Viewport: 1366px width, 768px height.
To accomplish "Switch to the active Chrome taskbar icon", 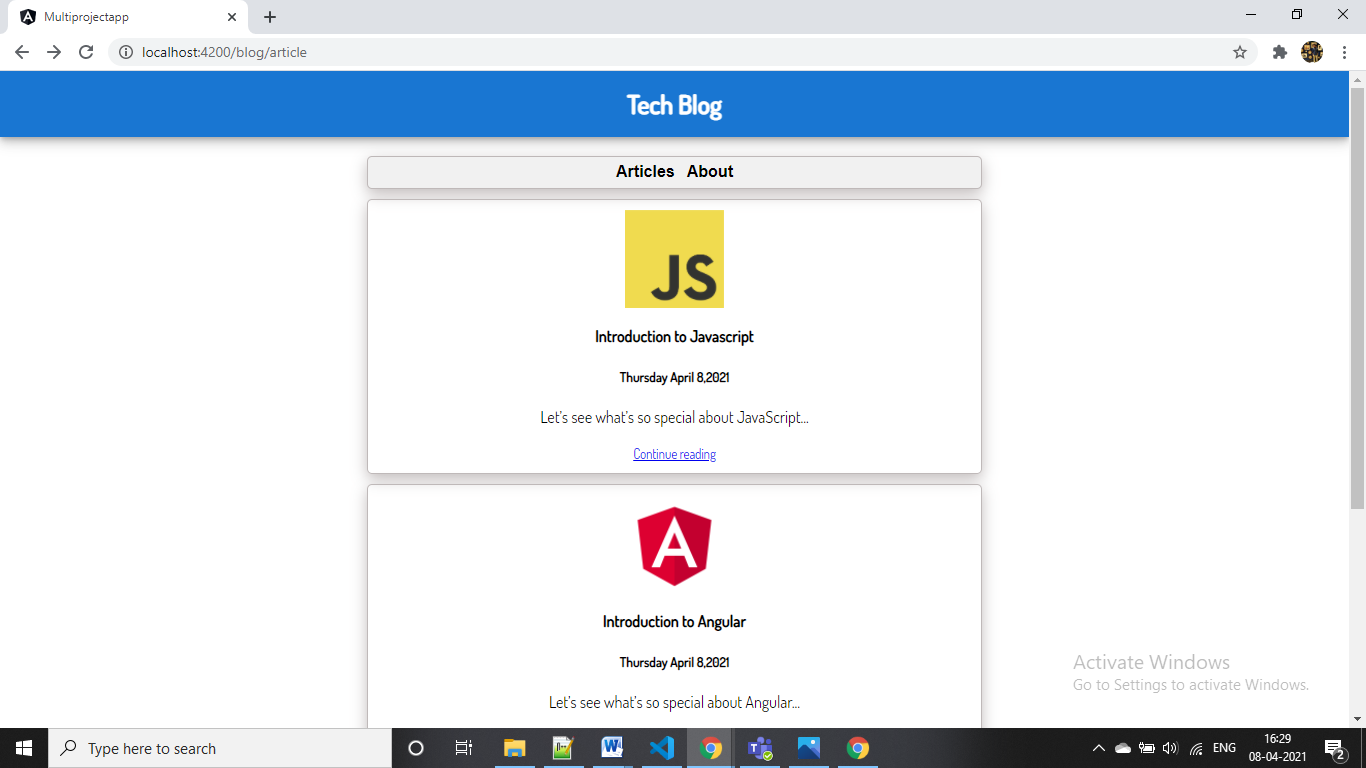I will point(711,748).
